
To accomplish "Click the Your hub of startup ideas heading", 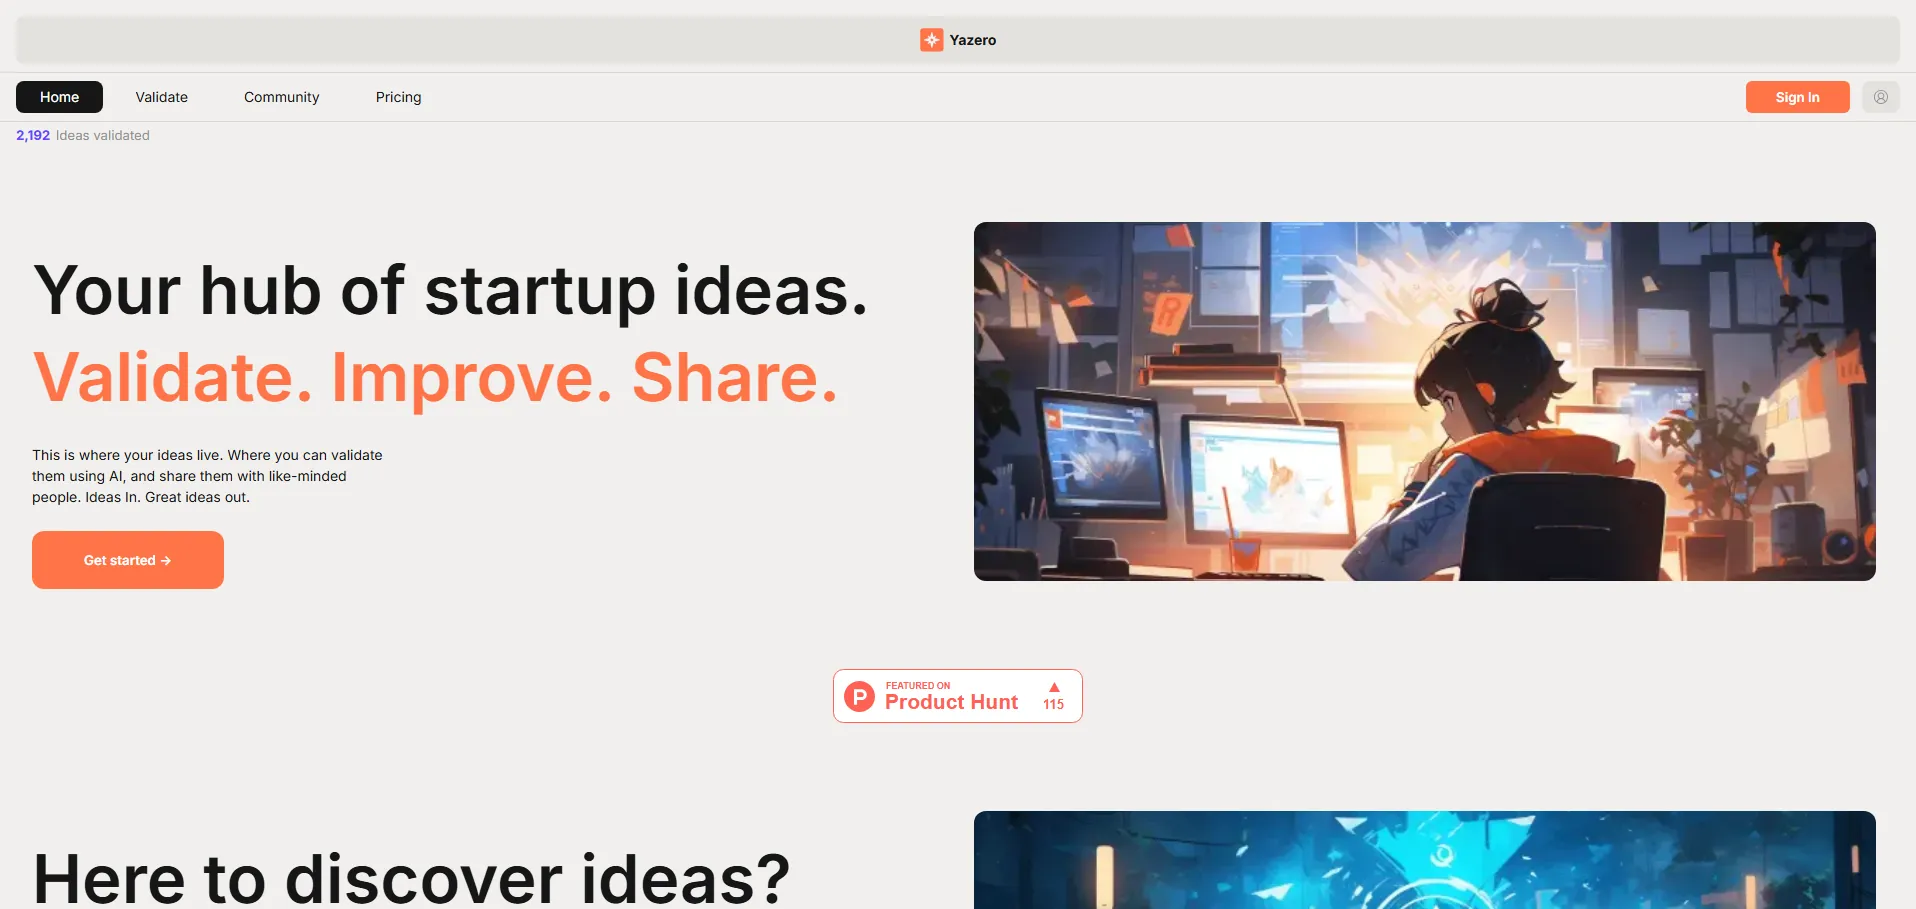I will tap(450, 291).
